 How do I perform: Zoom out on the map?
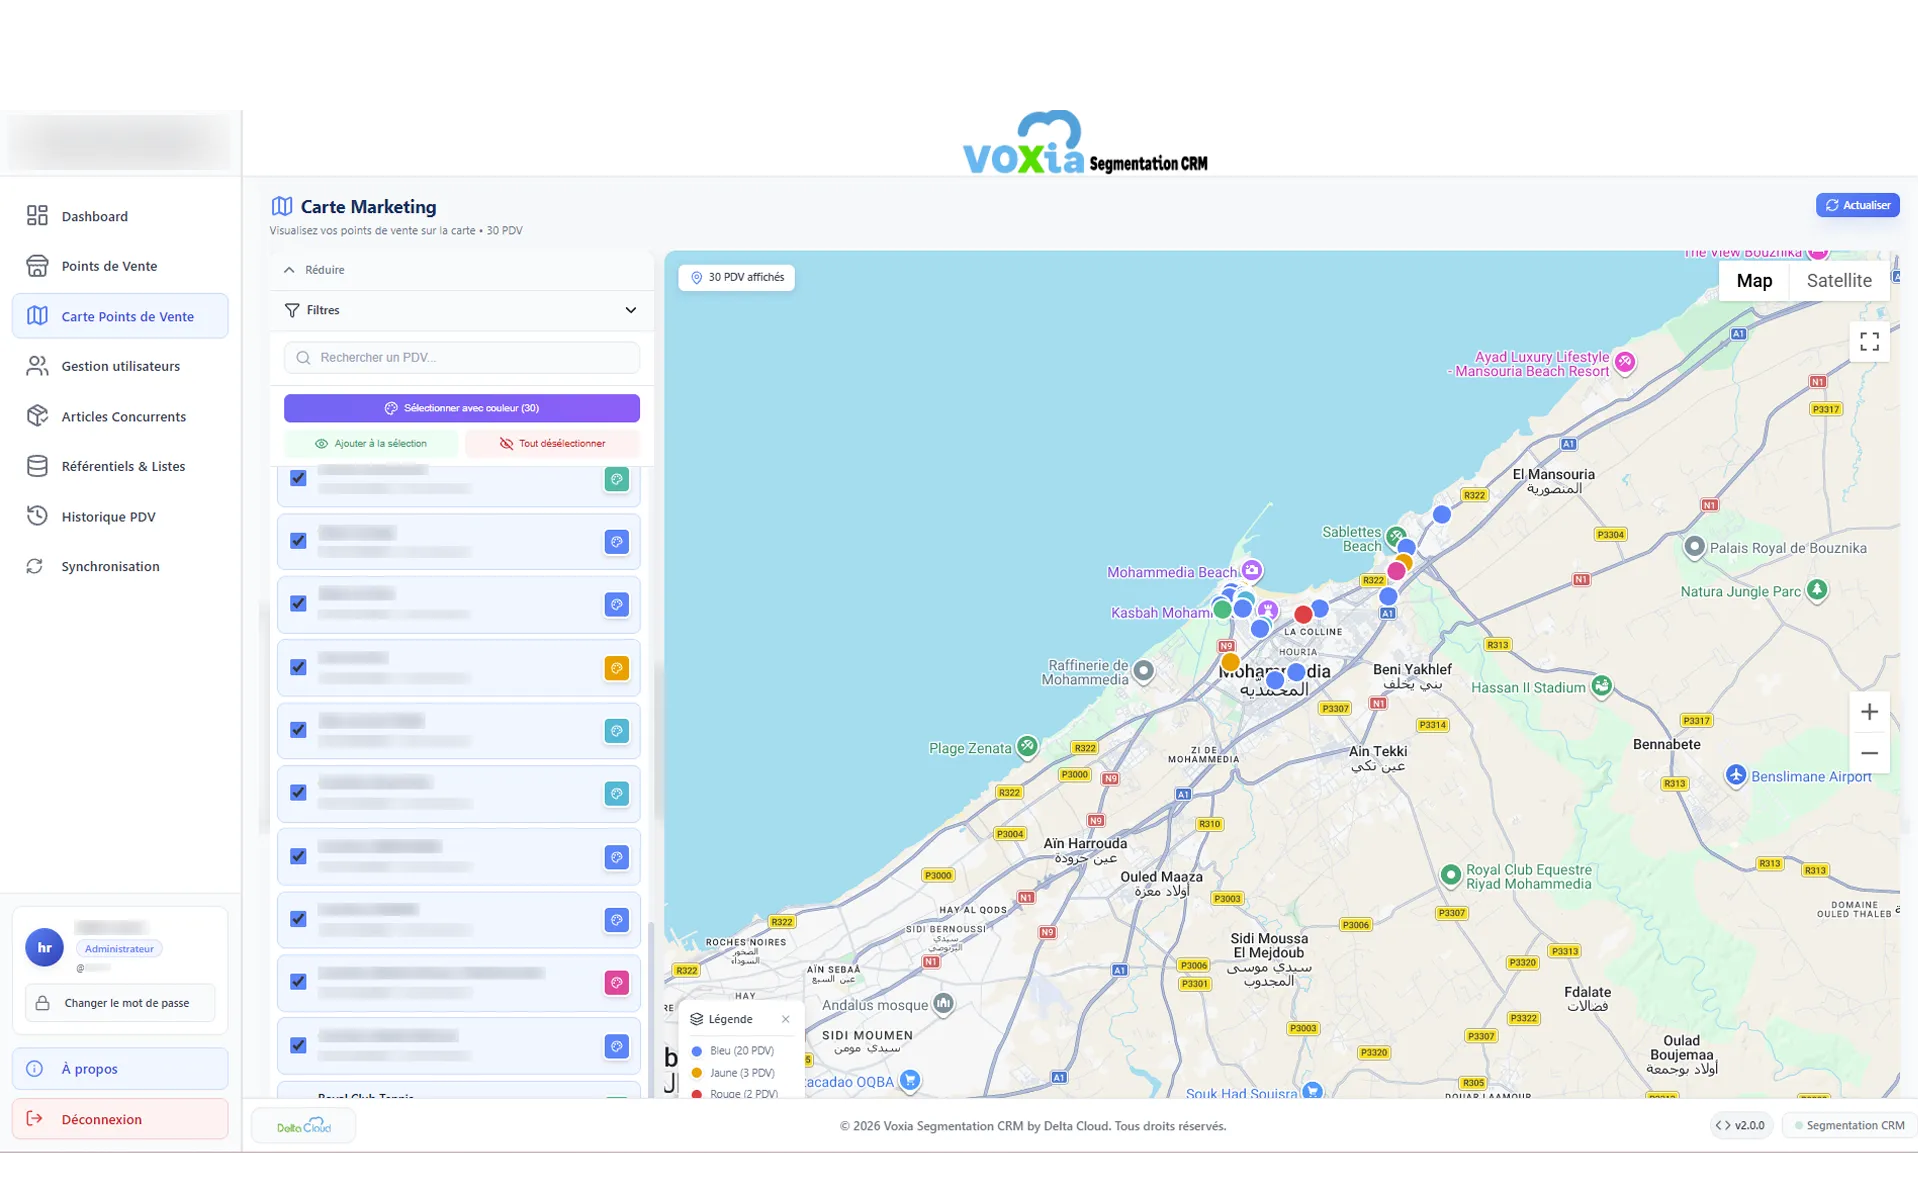coord(1869,753)
